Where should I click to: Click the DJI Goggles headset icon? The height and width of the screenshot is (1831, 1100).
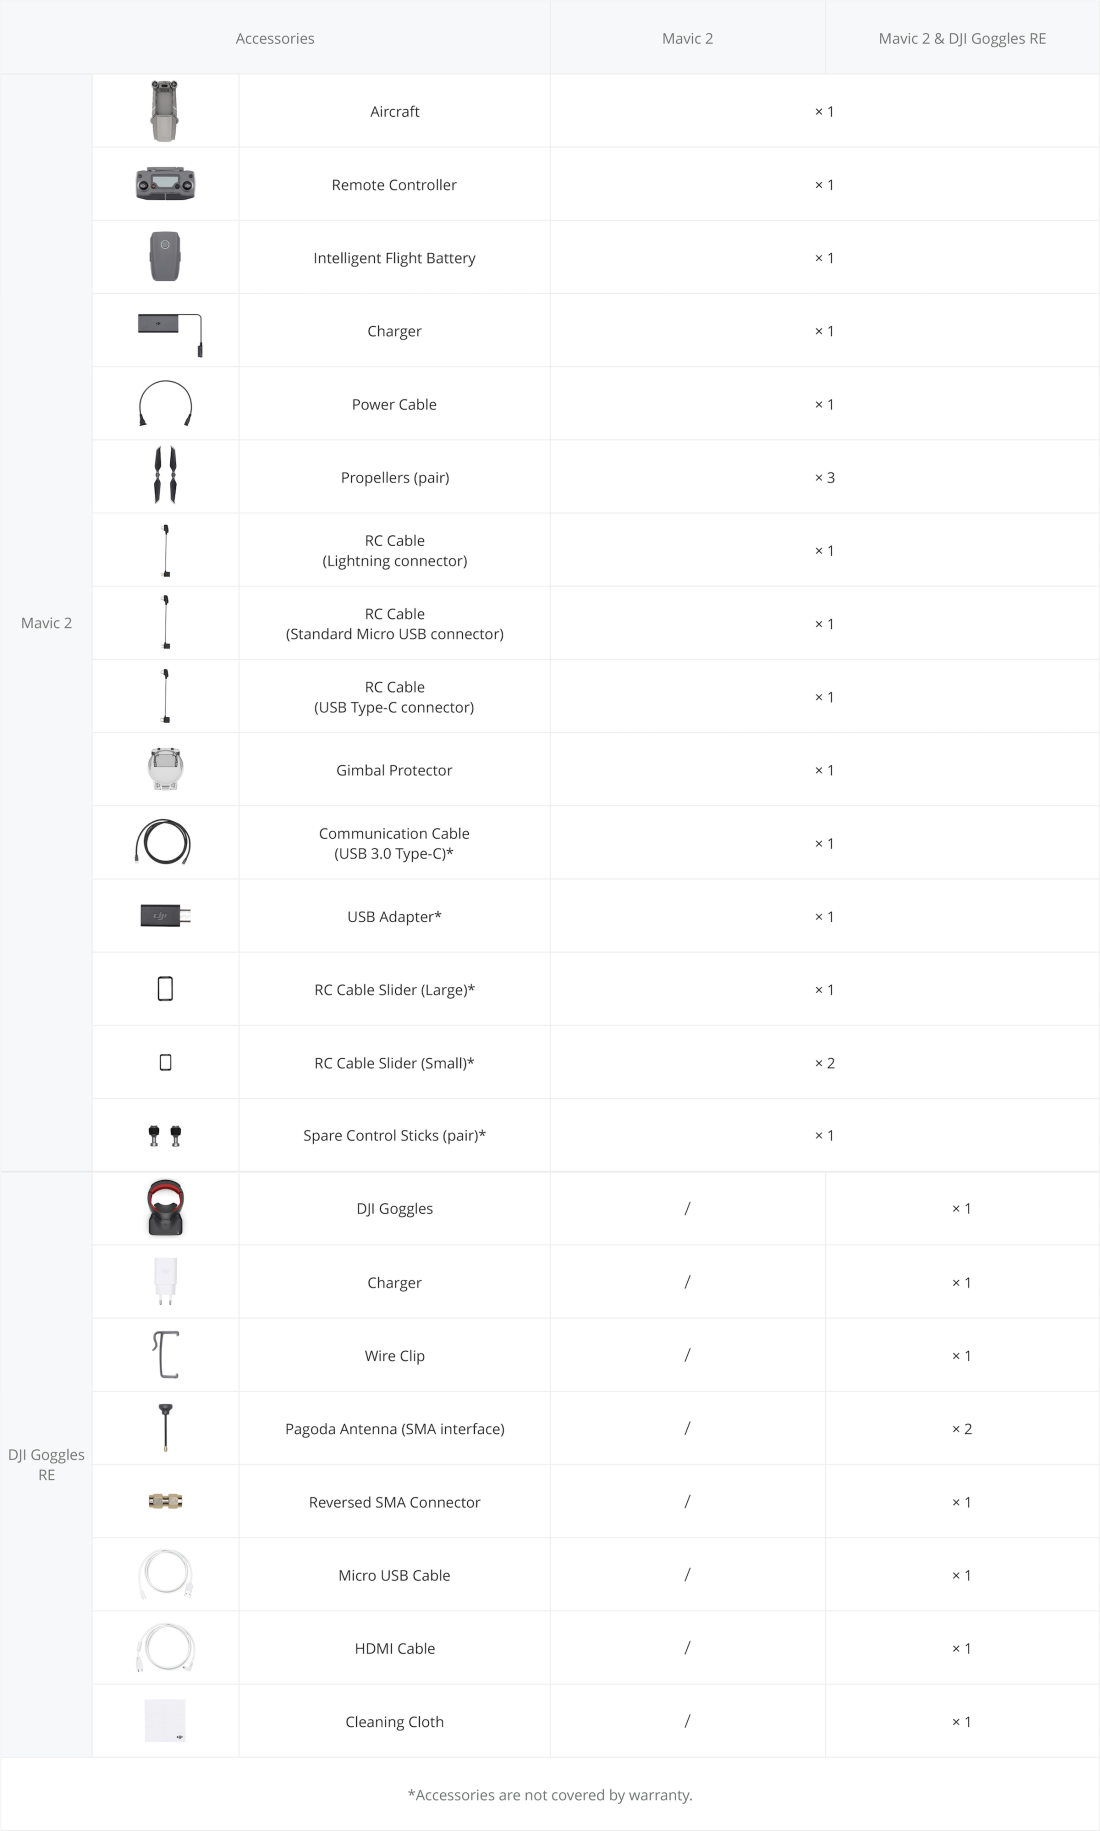coord(165,1208)
